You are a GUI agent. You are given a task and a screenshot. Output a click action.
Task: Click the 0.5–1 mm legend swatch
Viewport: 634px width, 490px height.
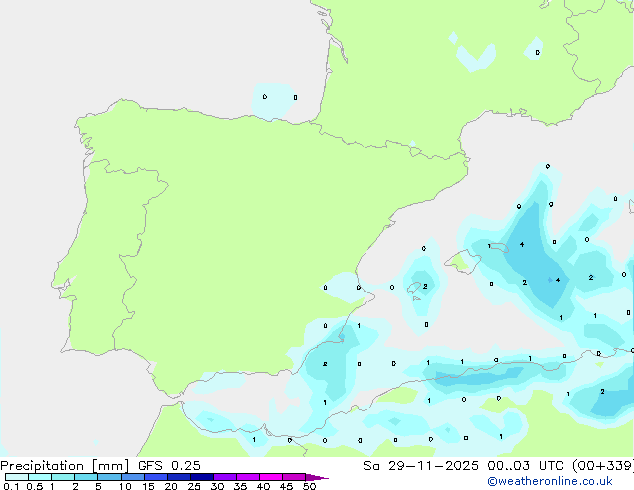point(40,477)
